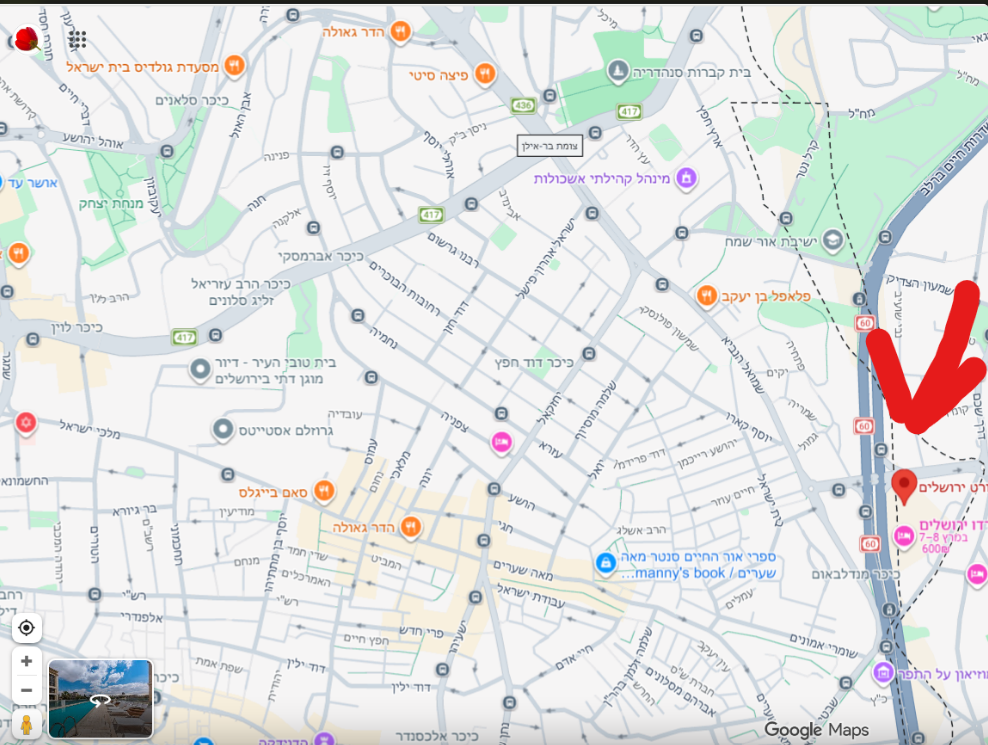This screenshot has height=745, width=988.
Task: Open the מסעדת גולדיס בית ישראל marker
Action: point(235,66)
